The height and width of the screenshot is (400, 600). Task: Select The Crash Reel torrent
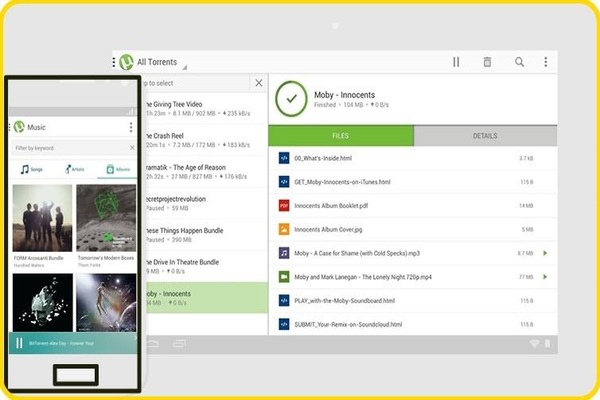pos(205,140)
